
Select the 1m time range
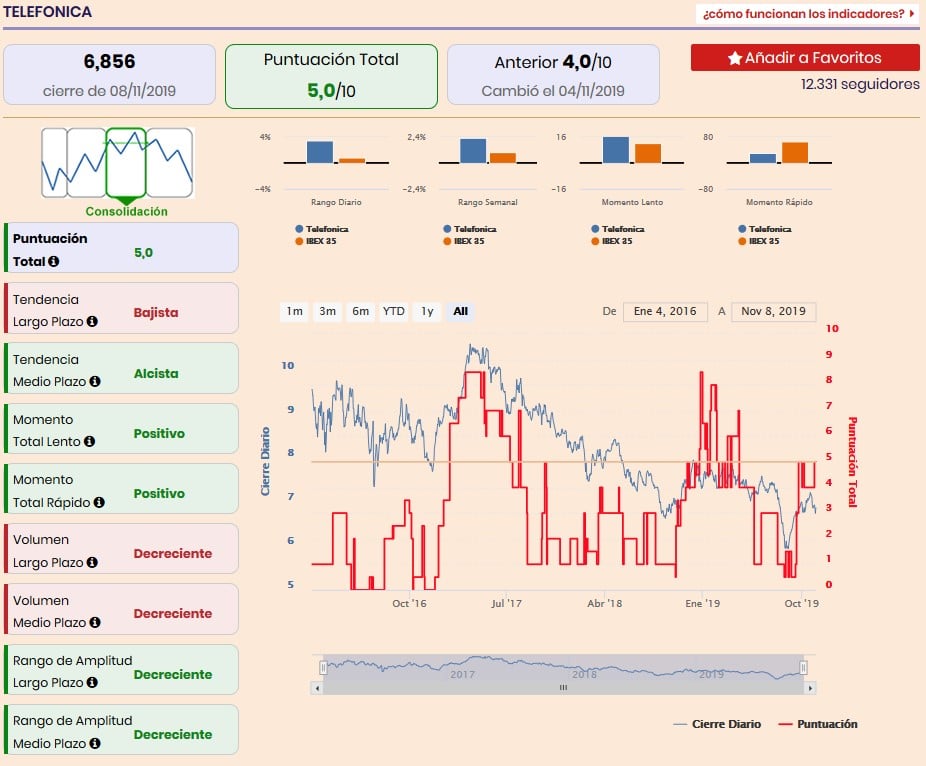pos(295,311)
